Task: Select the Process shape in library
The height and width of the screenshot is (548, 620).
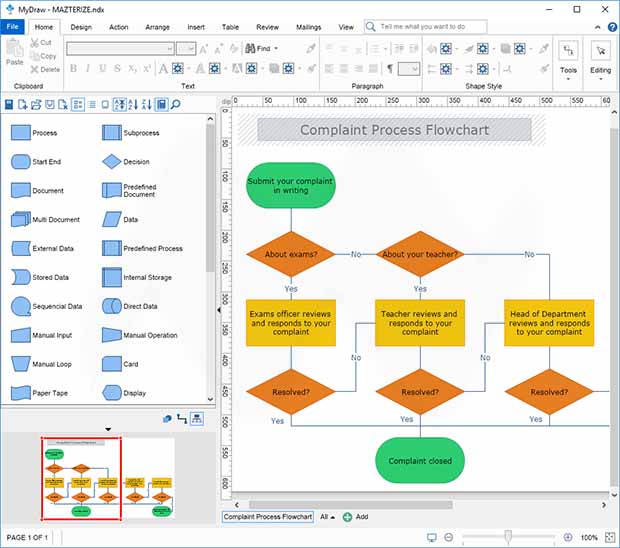Action: [34, 133]
